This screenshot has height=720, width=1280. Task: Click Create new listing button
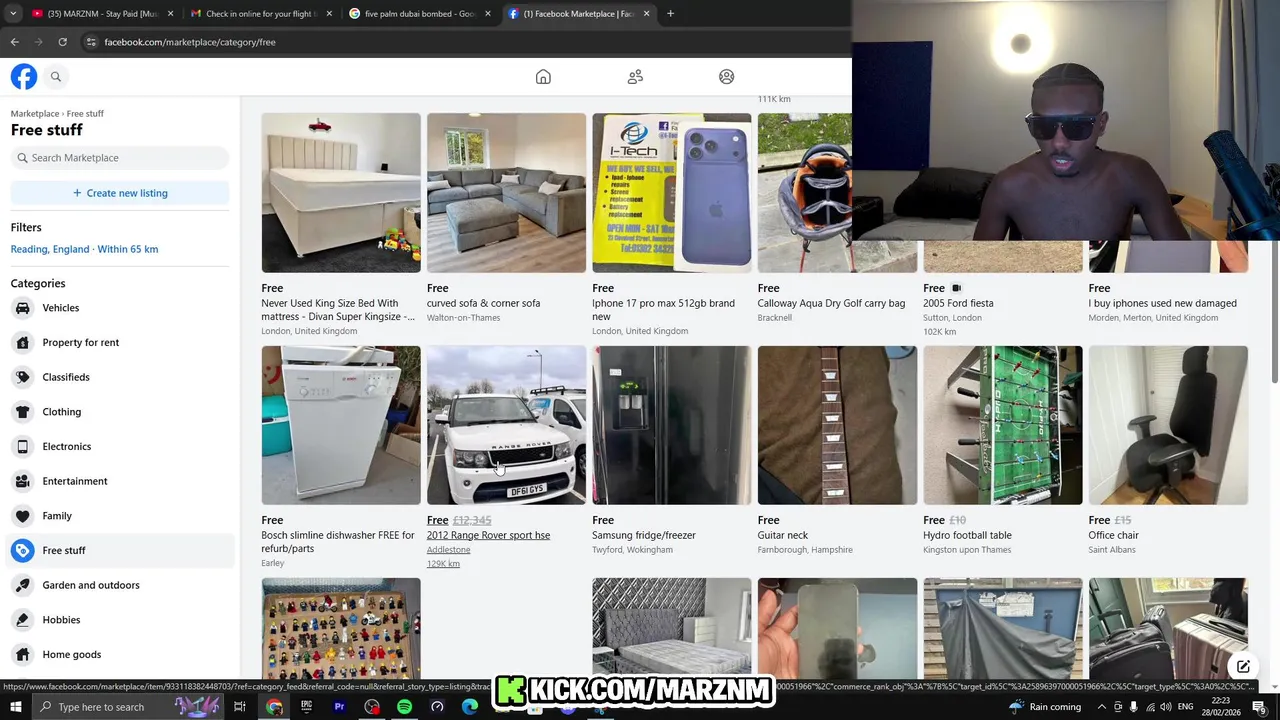(120, 193)
